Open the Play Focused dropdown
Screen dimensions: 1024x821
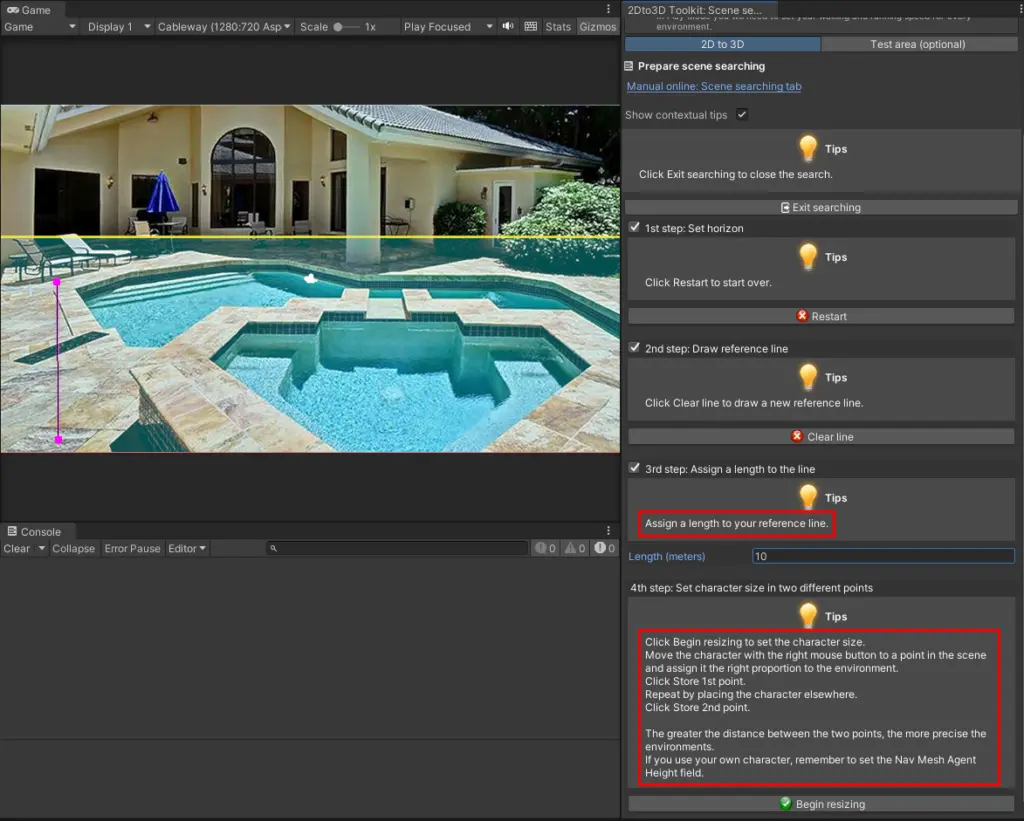447,27
